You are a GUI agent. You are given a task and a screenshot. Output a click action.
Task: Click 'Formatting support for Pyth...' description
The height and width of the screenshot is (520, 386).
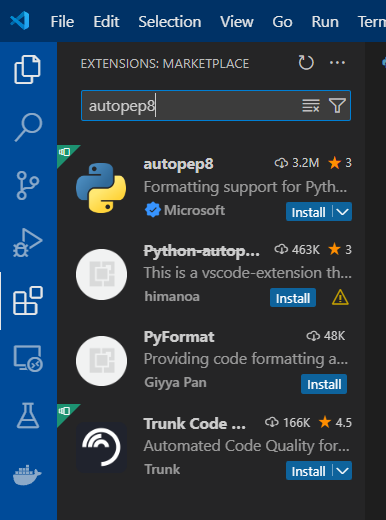click(246, 187)
